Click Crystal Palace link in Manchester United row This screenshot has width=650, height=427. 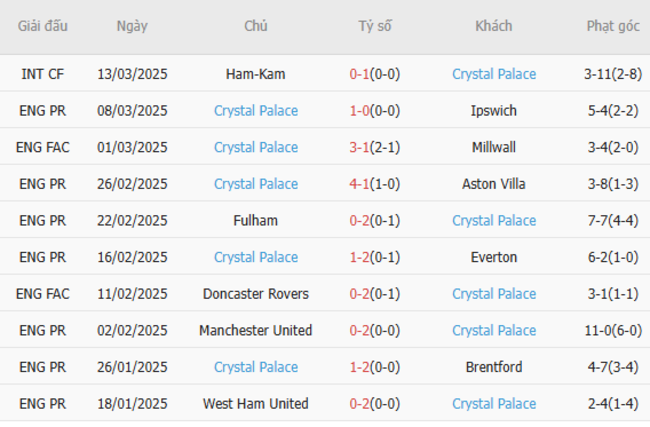point(494,330)
